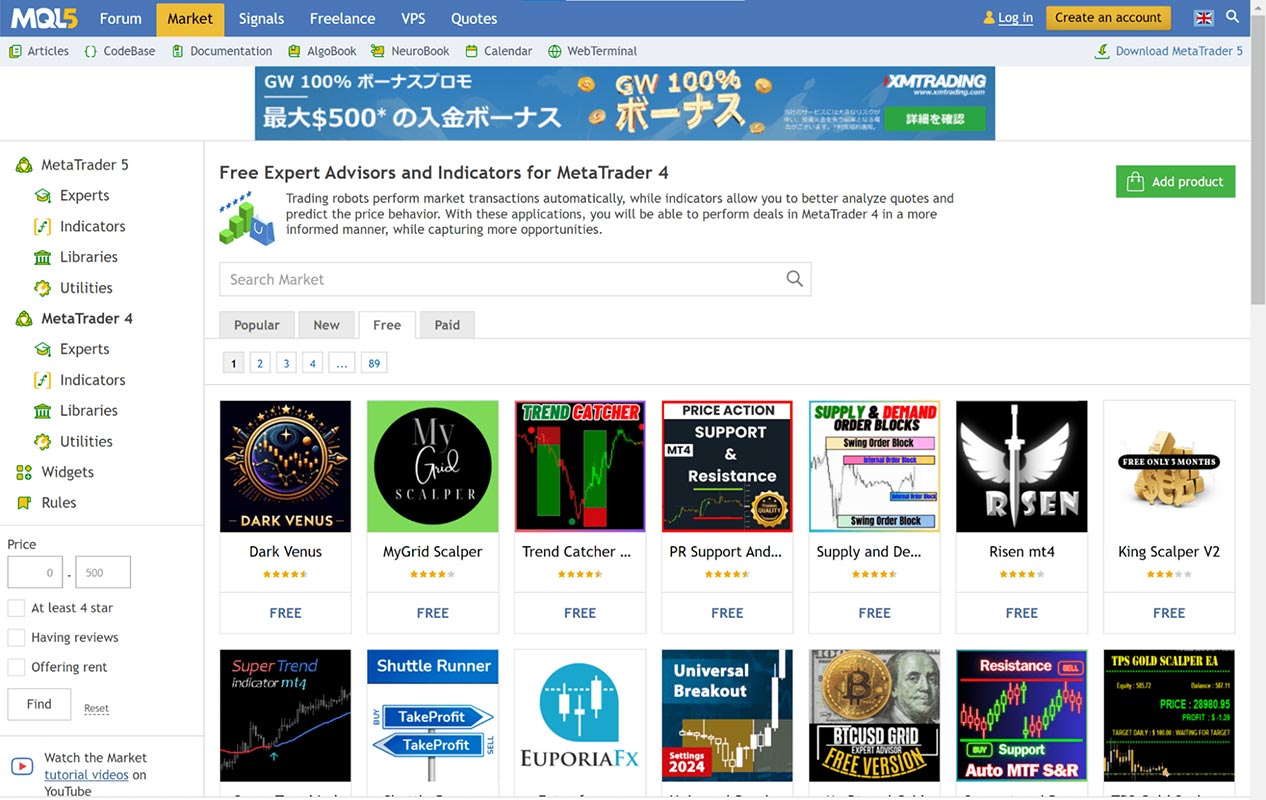This screenshot has width=1266, height=800.
Task: Click the magnifier icon inside Search Market box
Action: coord(794,279)
